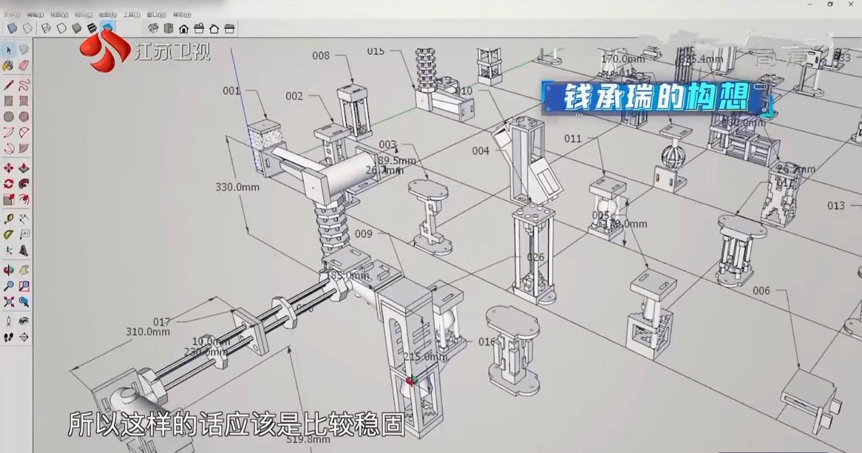The image size is (862, 453).
Task: Choose the Look Around eye tool
Action: tap(24, 321)
